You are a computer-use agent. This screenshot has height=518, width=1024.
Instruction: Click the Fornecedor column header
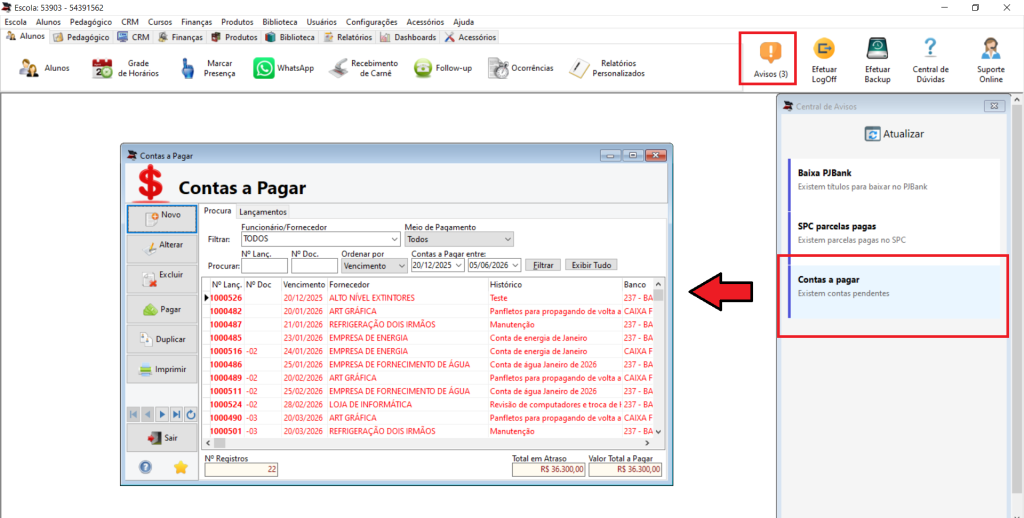[408, 285]
